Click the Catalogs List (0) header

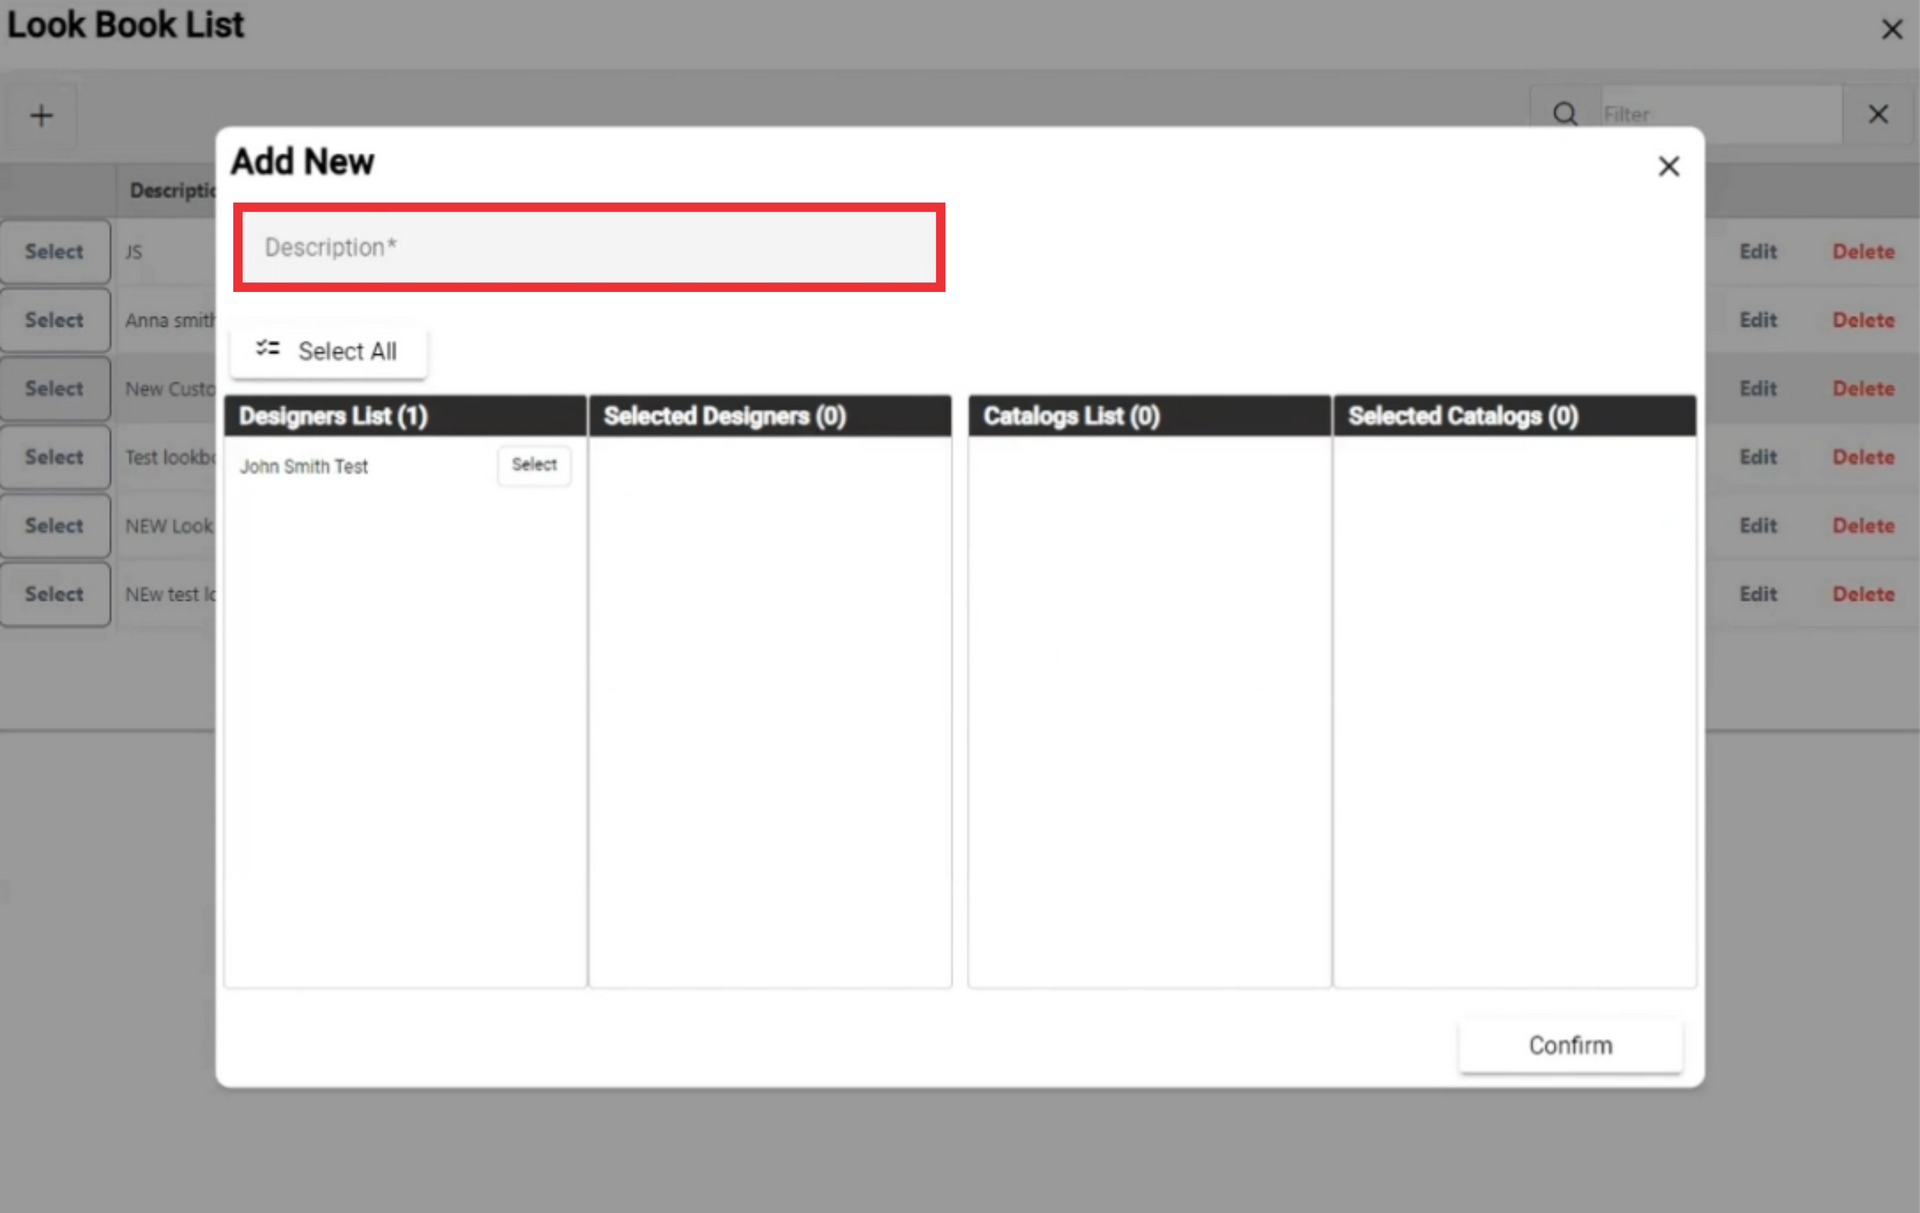(x=1149, y=416)
